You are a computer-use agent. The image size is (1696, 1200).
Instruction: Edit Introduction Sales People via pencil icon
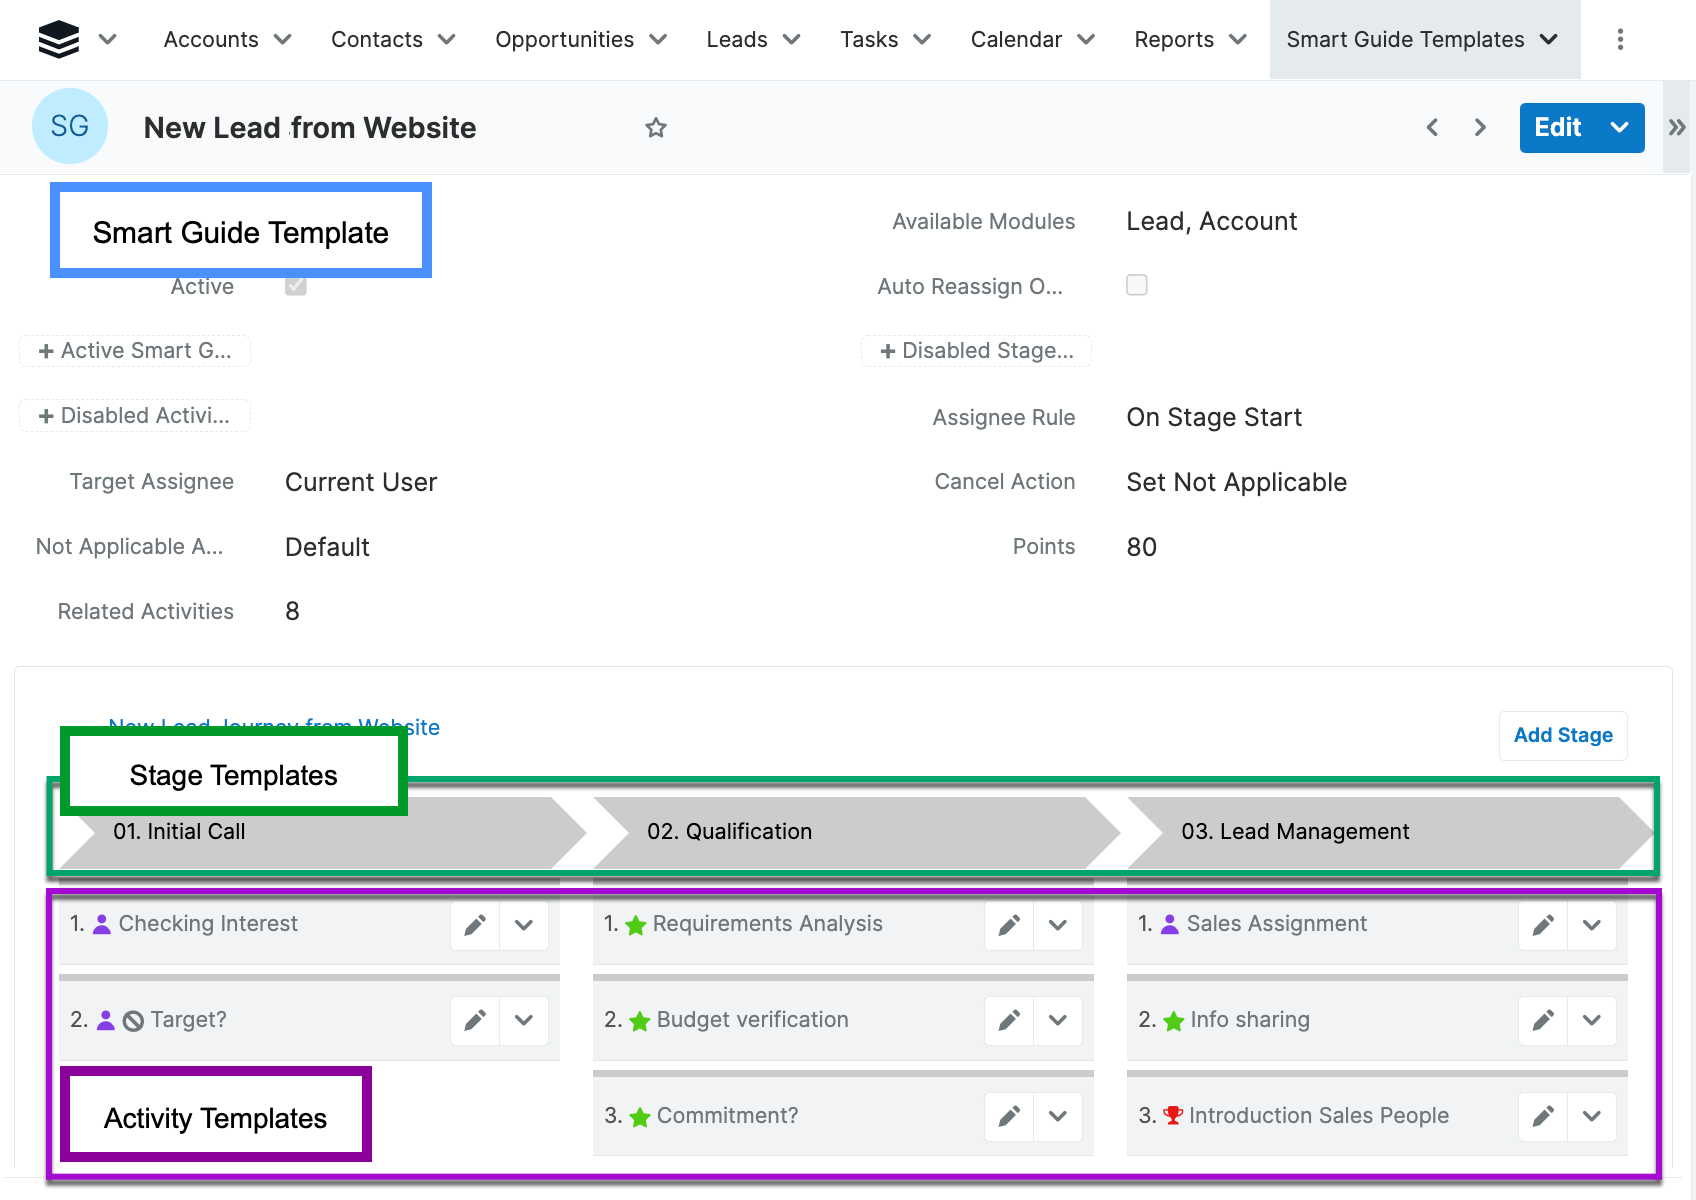pos(1543,1117)
